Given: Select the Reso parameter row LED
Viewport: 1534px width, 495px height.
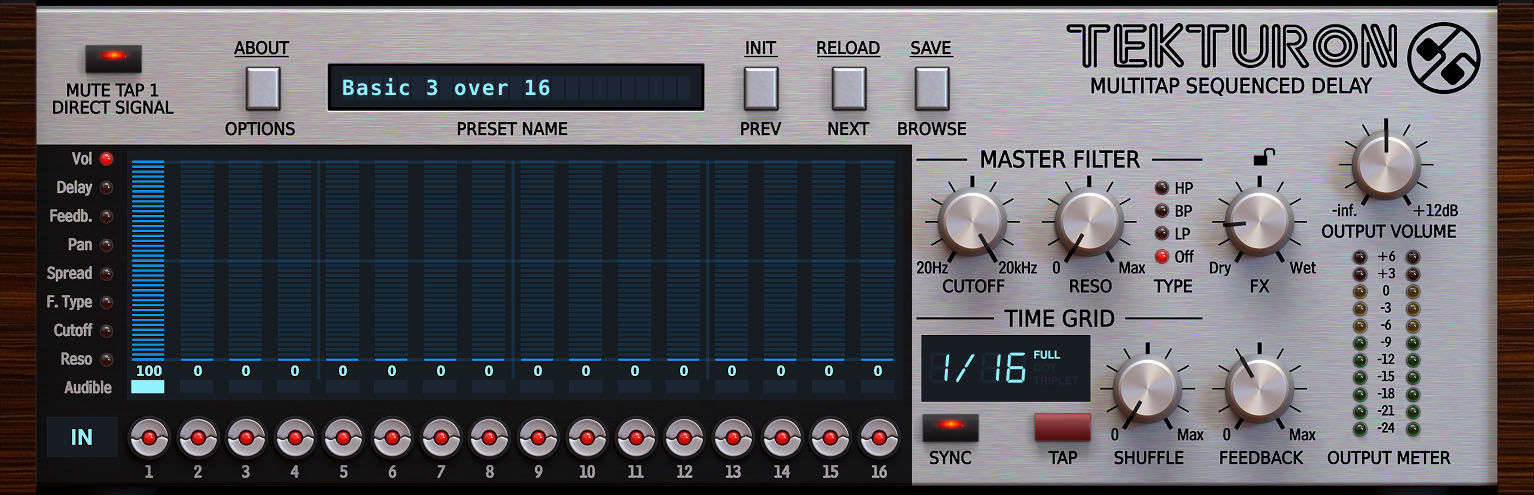Looking at the screenshot, I should 107,359.
